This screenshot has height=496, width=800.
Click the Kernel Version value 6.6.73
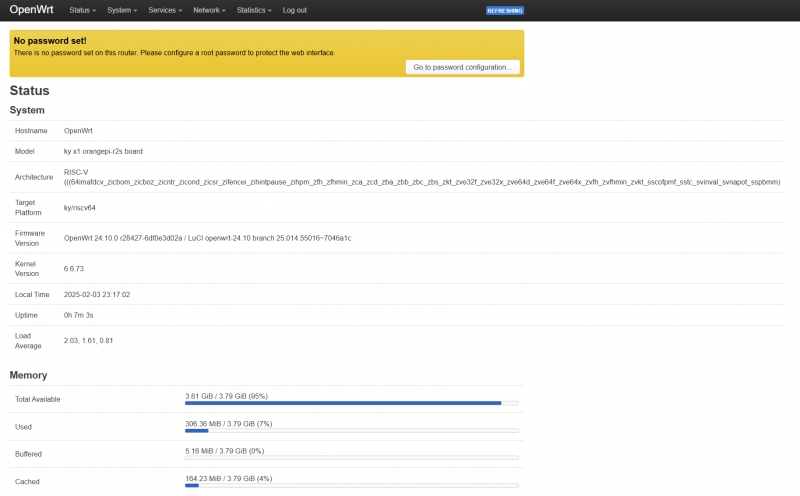pyautogui.click(x=76, y=268)
